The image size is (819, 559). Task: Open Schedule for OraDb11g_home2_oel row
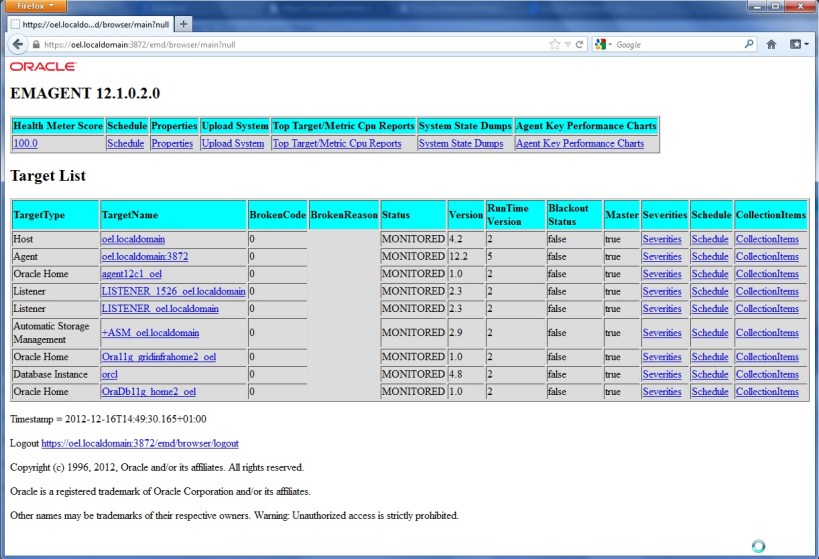pyautogui.click(x=710, y=392)
